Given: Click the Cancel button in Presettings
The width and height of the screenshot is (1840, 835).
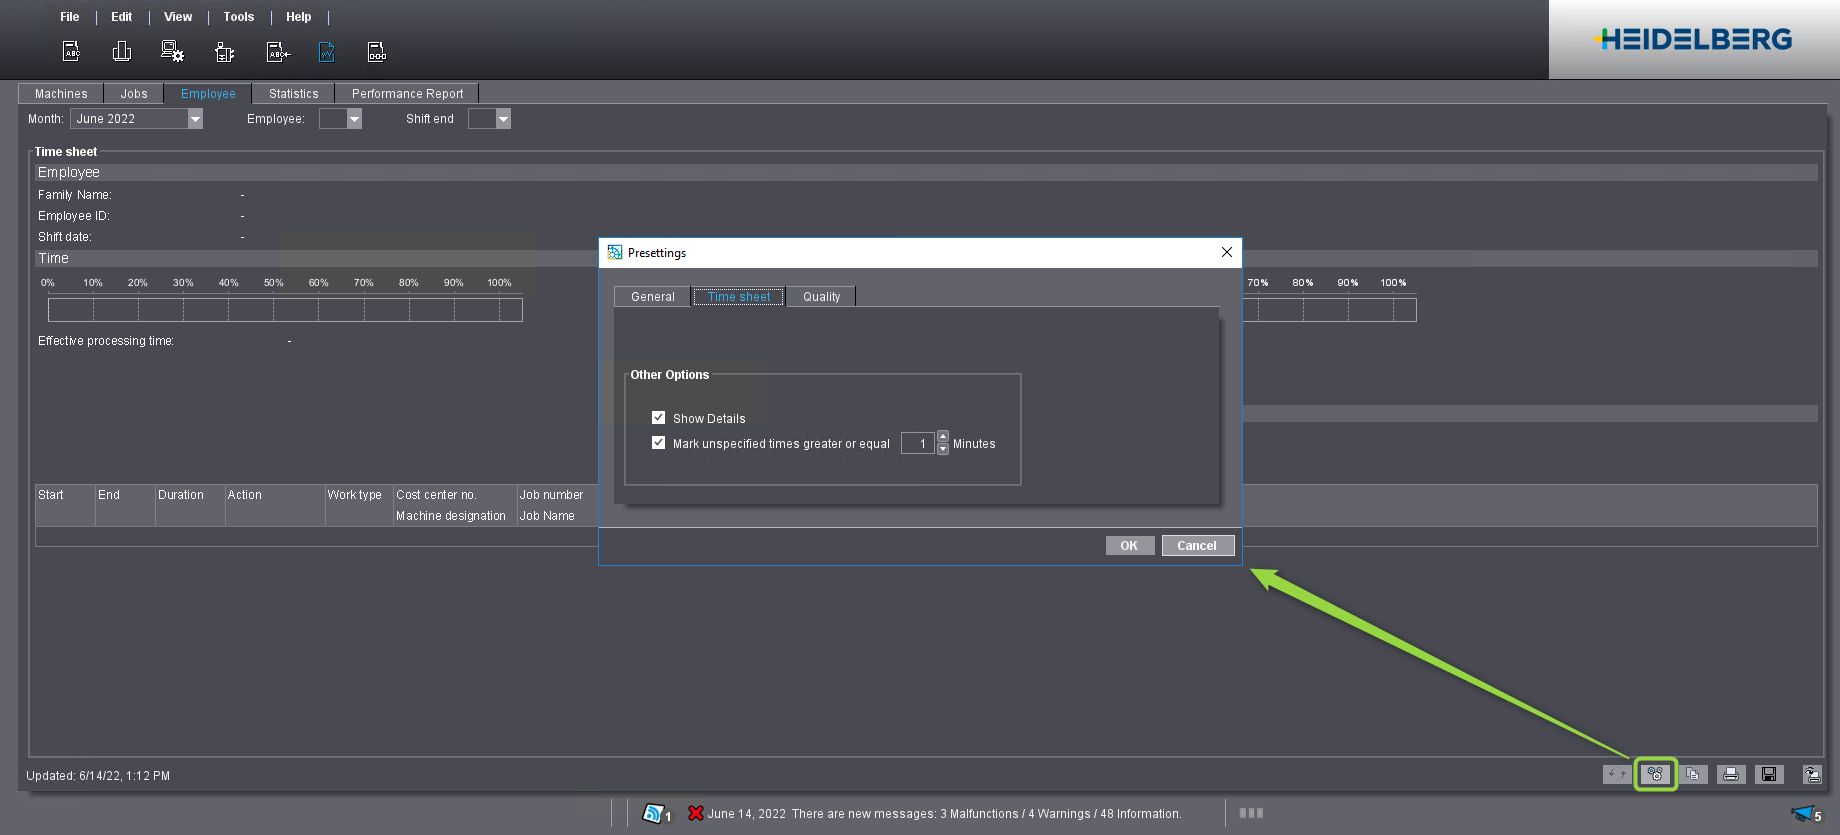Looking at the screenshot, I should (x=1197, y=546).
